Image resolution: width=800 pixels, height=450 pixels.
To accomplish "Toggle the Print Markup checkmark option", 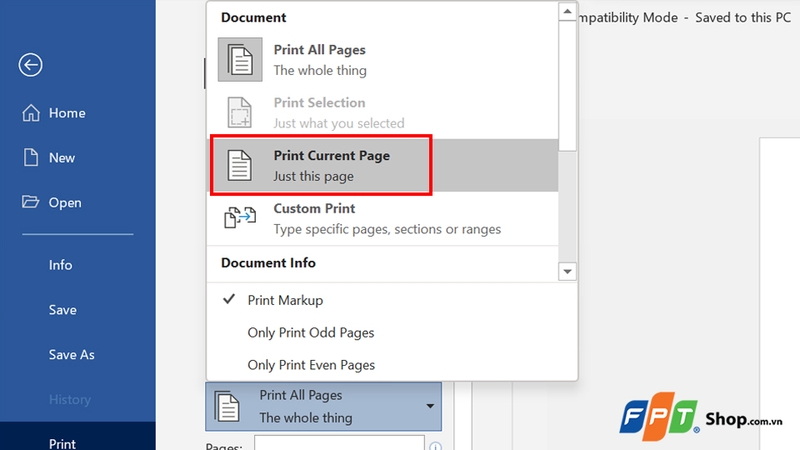I will click(392, 300).
